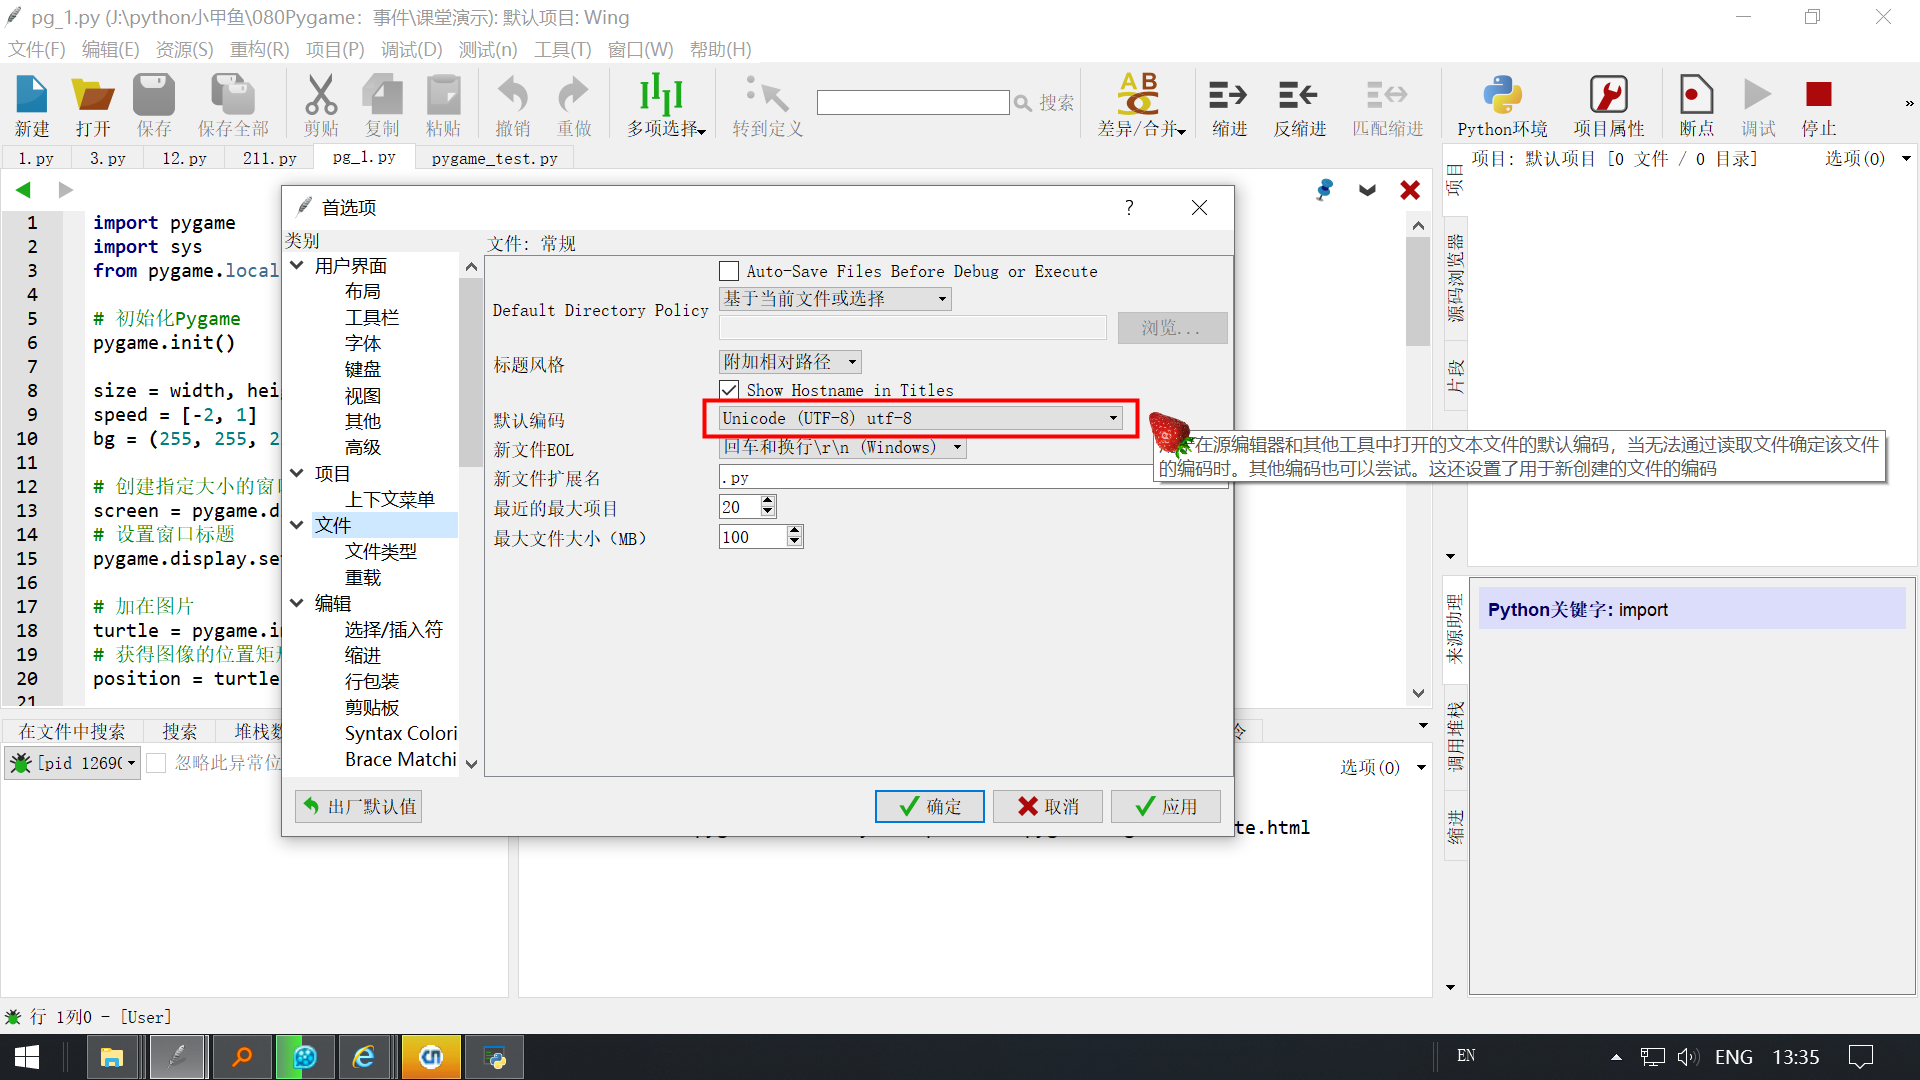
Task: Select 文件类型 in the category tree
Action: click(x=380, y=551)
